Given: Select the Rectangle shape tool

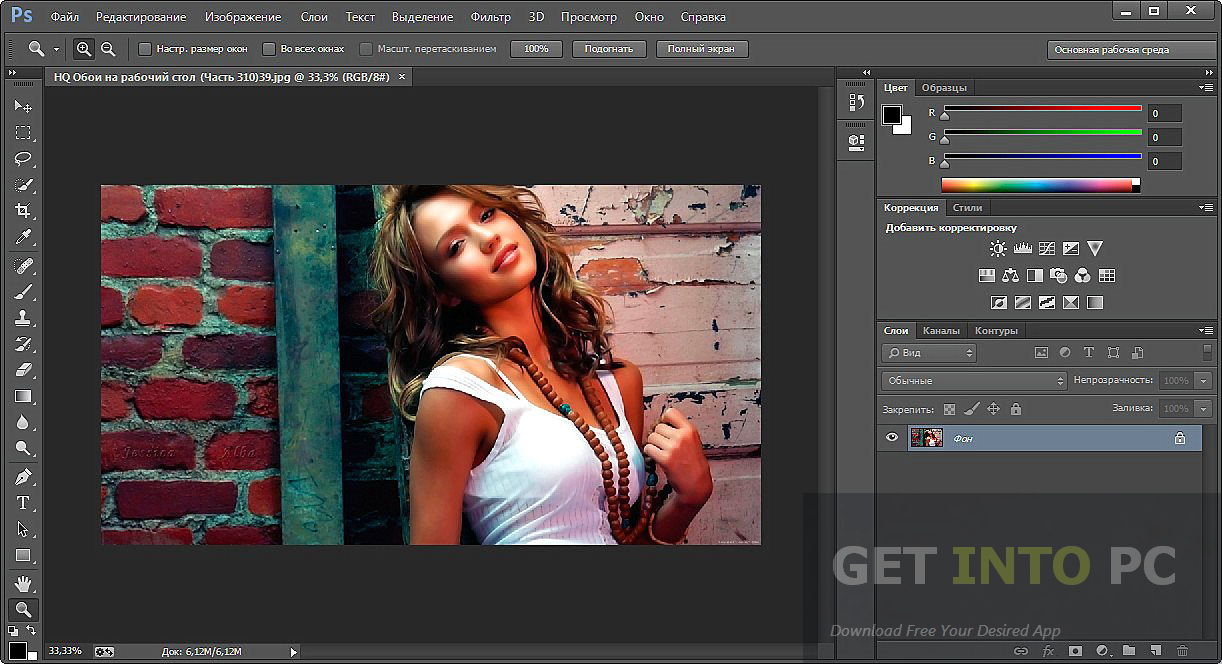Looking at the screenshot, I should click(22, 555).
